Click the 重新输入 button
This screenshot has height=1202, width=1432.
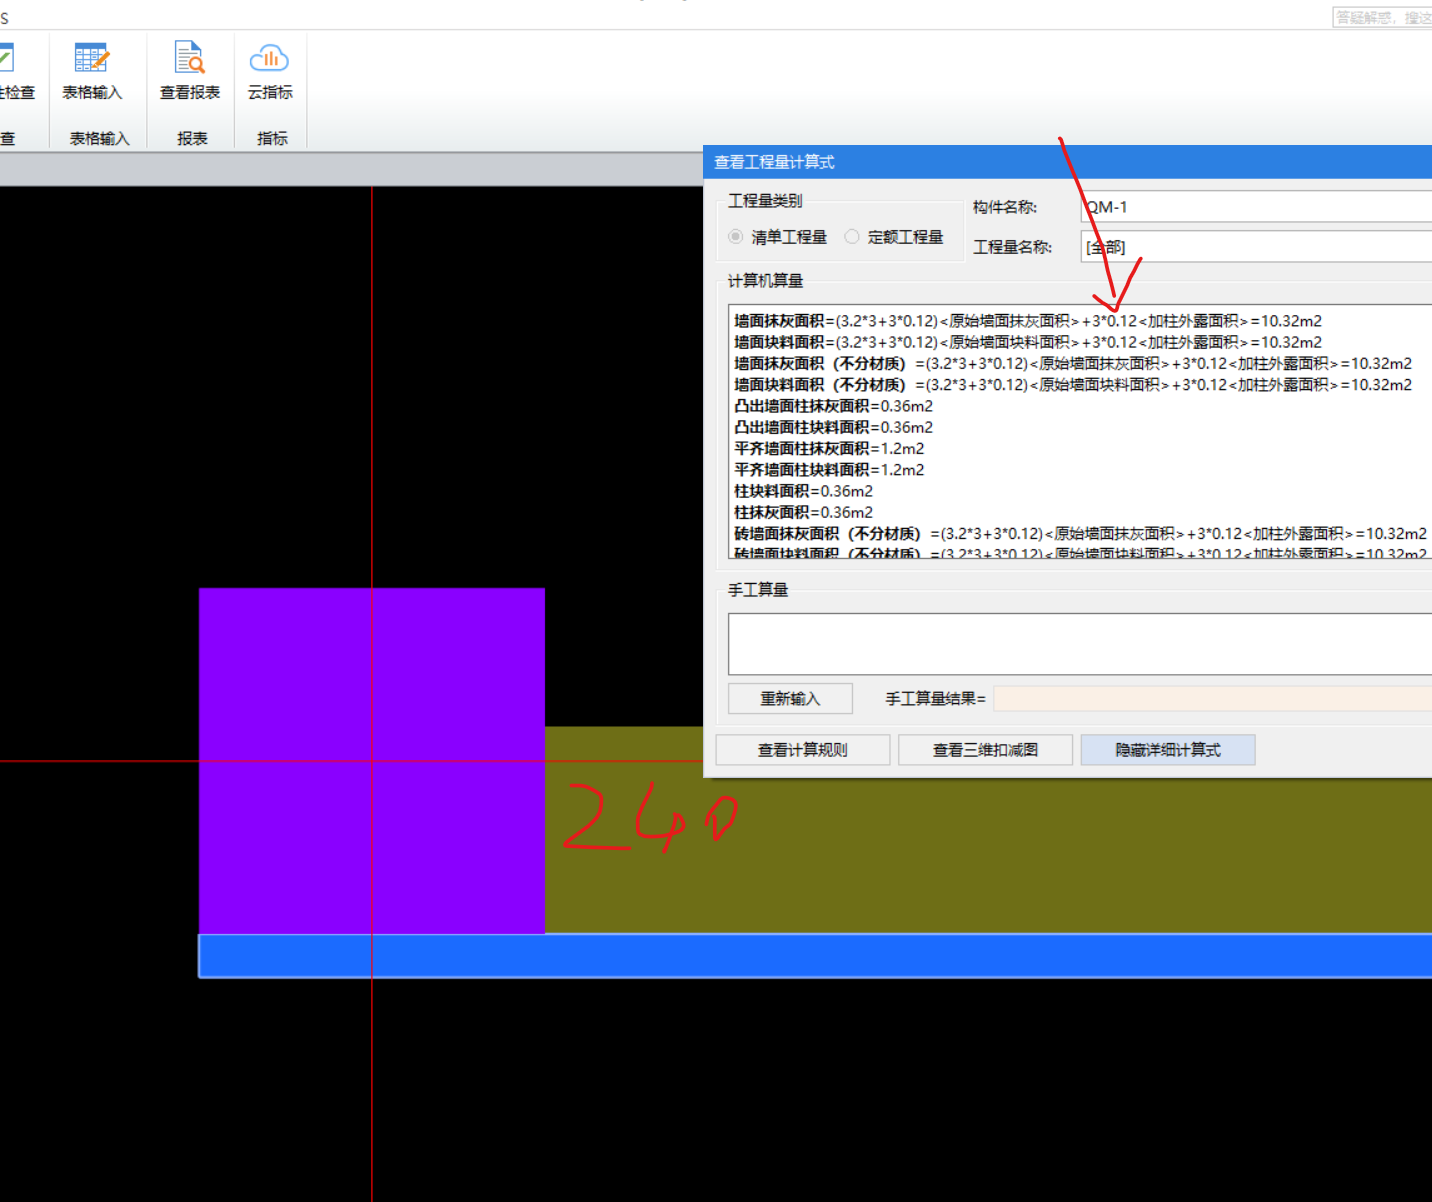790,698
